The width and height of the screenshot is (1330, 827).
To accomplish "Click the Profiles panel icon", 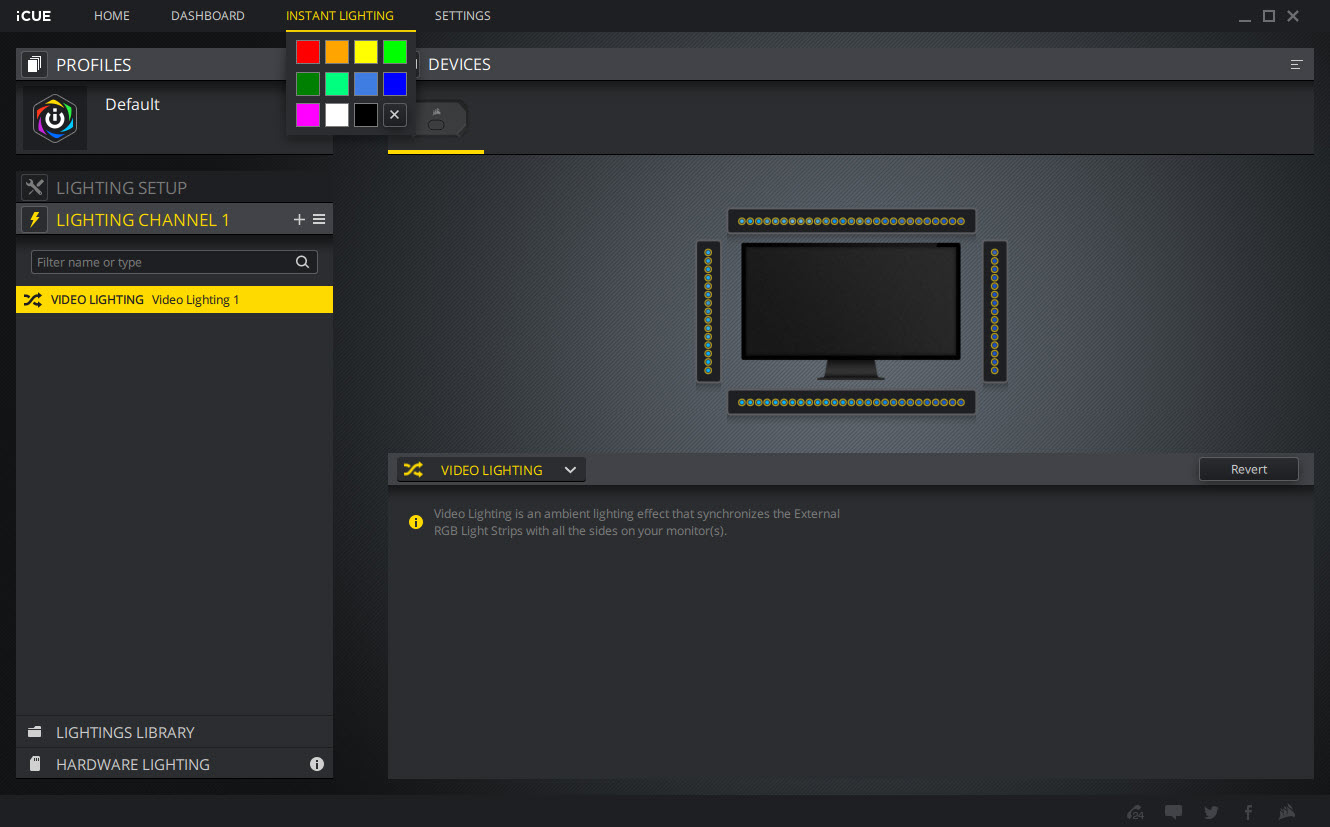I will [34, 65].
